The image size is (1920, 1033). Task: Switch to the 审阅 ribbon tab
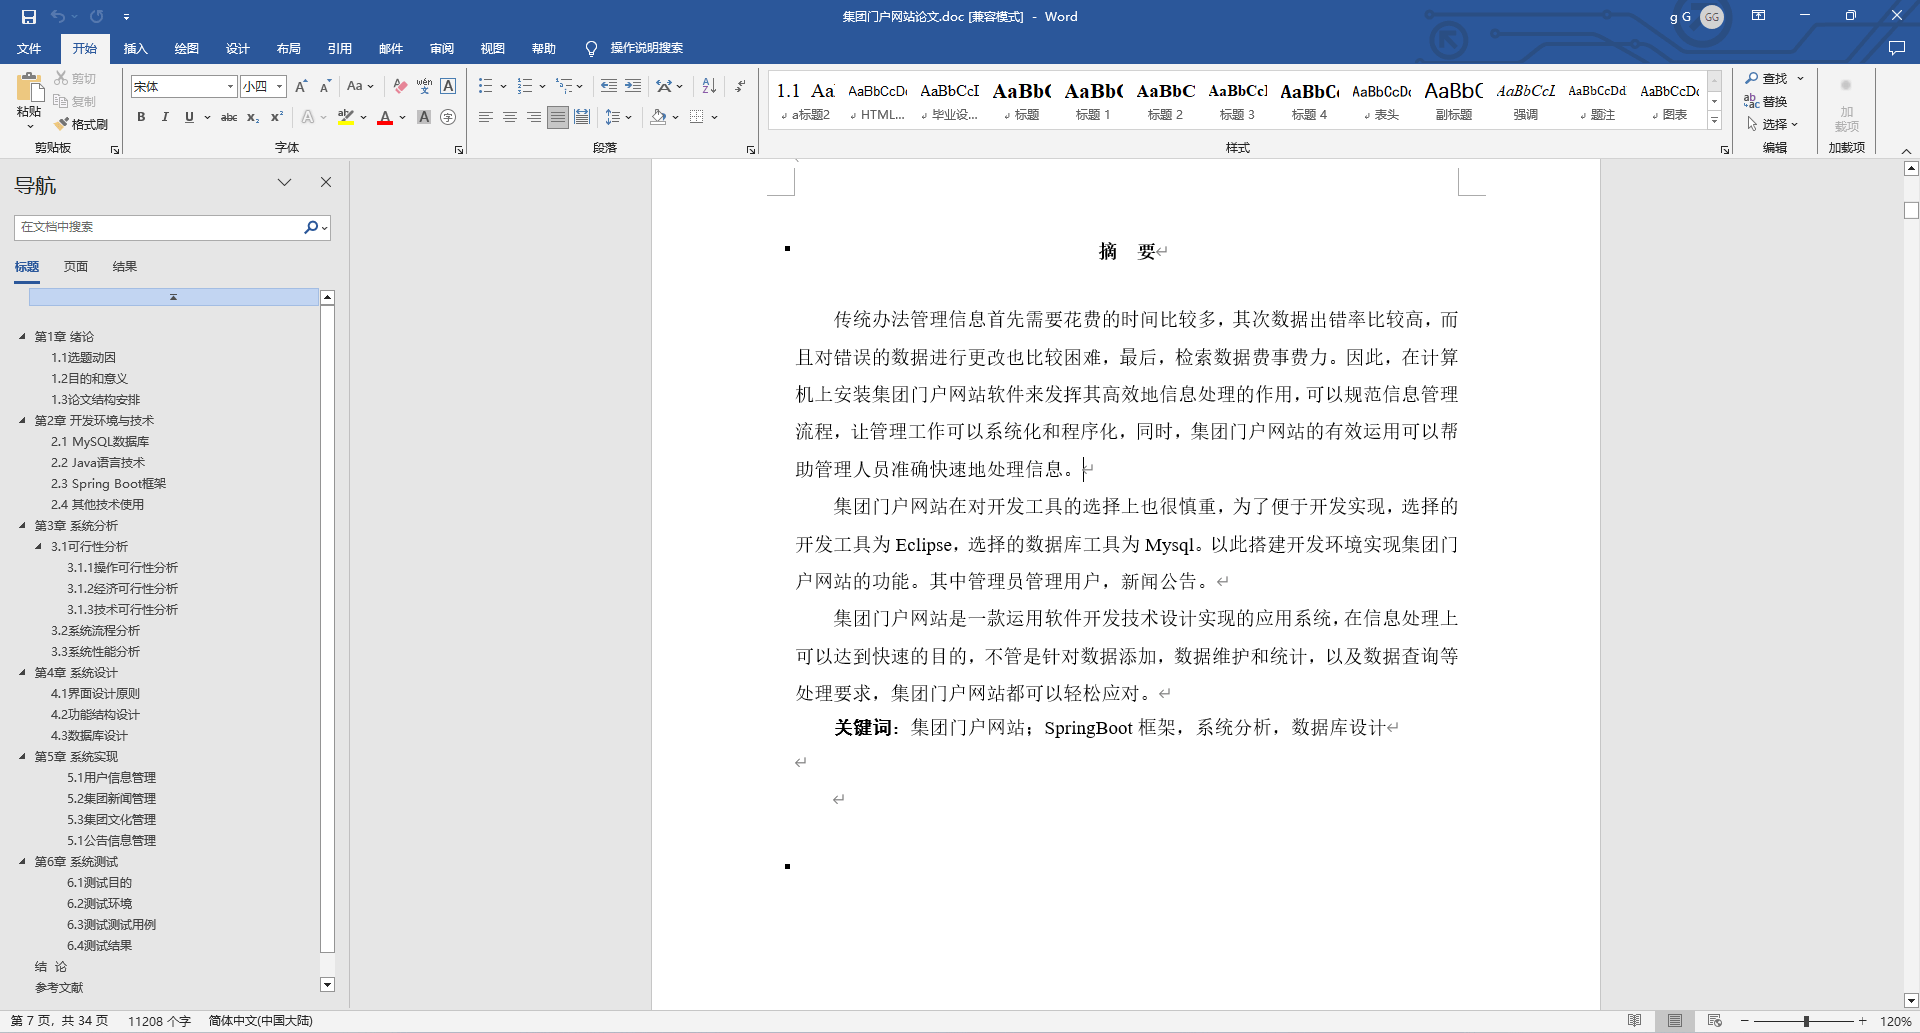click(x=441, y=48)
